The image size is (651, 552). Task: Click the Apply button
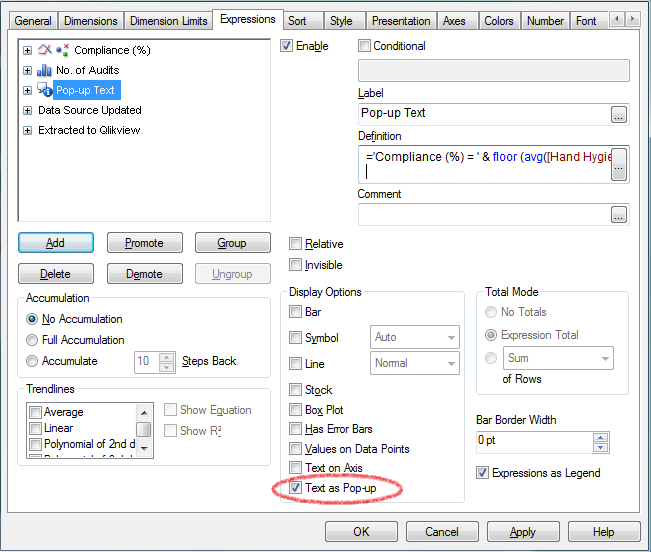523,532
